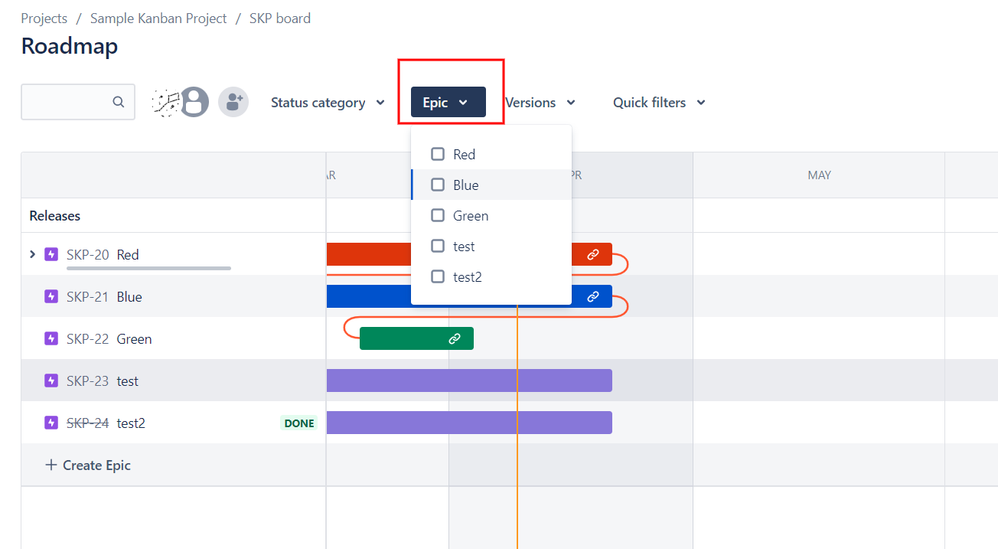998x549 pixels.
Task: Select the Green option in Epic menu
Action: pos(470,216)
